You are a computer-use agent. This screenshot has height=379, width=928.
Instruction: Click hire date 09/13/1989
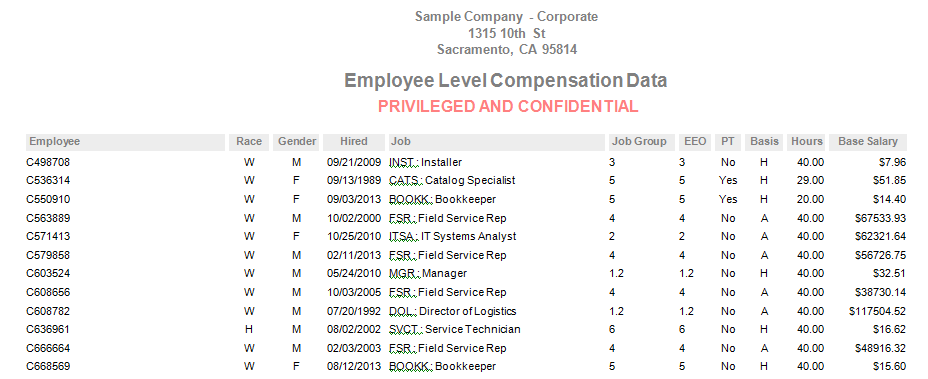354,181
